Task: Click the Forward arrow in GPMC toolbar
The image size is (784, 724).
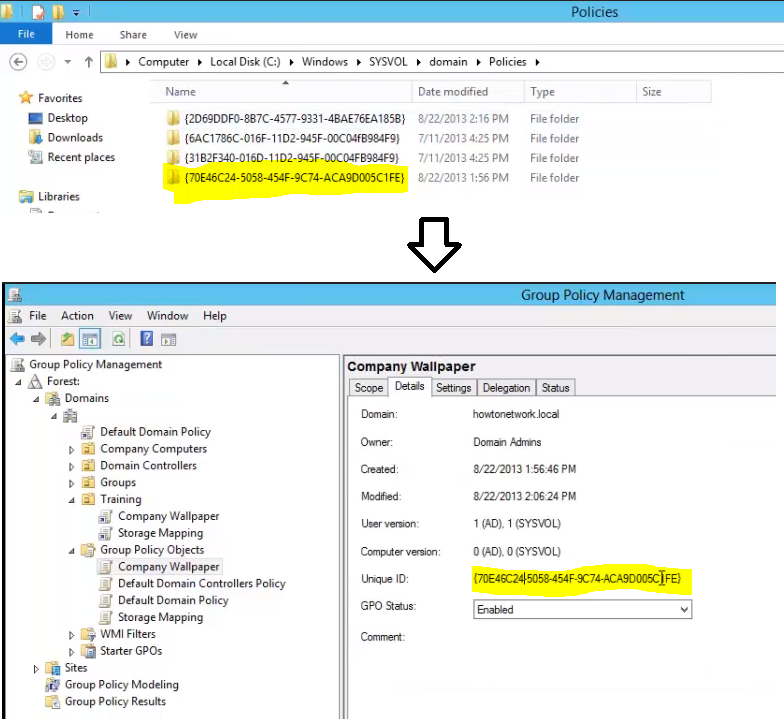Action: 38,339
